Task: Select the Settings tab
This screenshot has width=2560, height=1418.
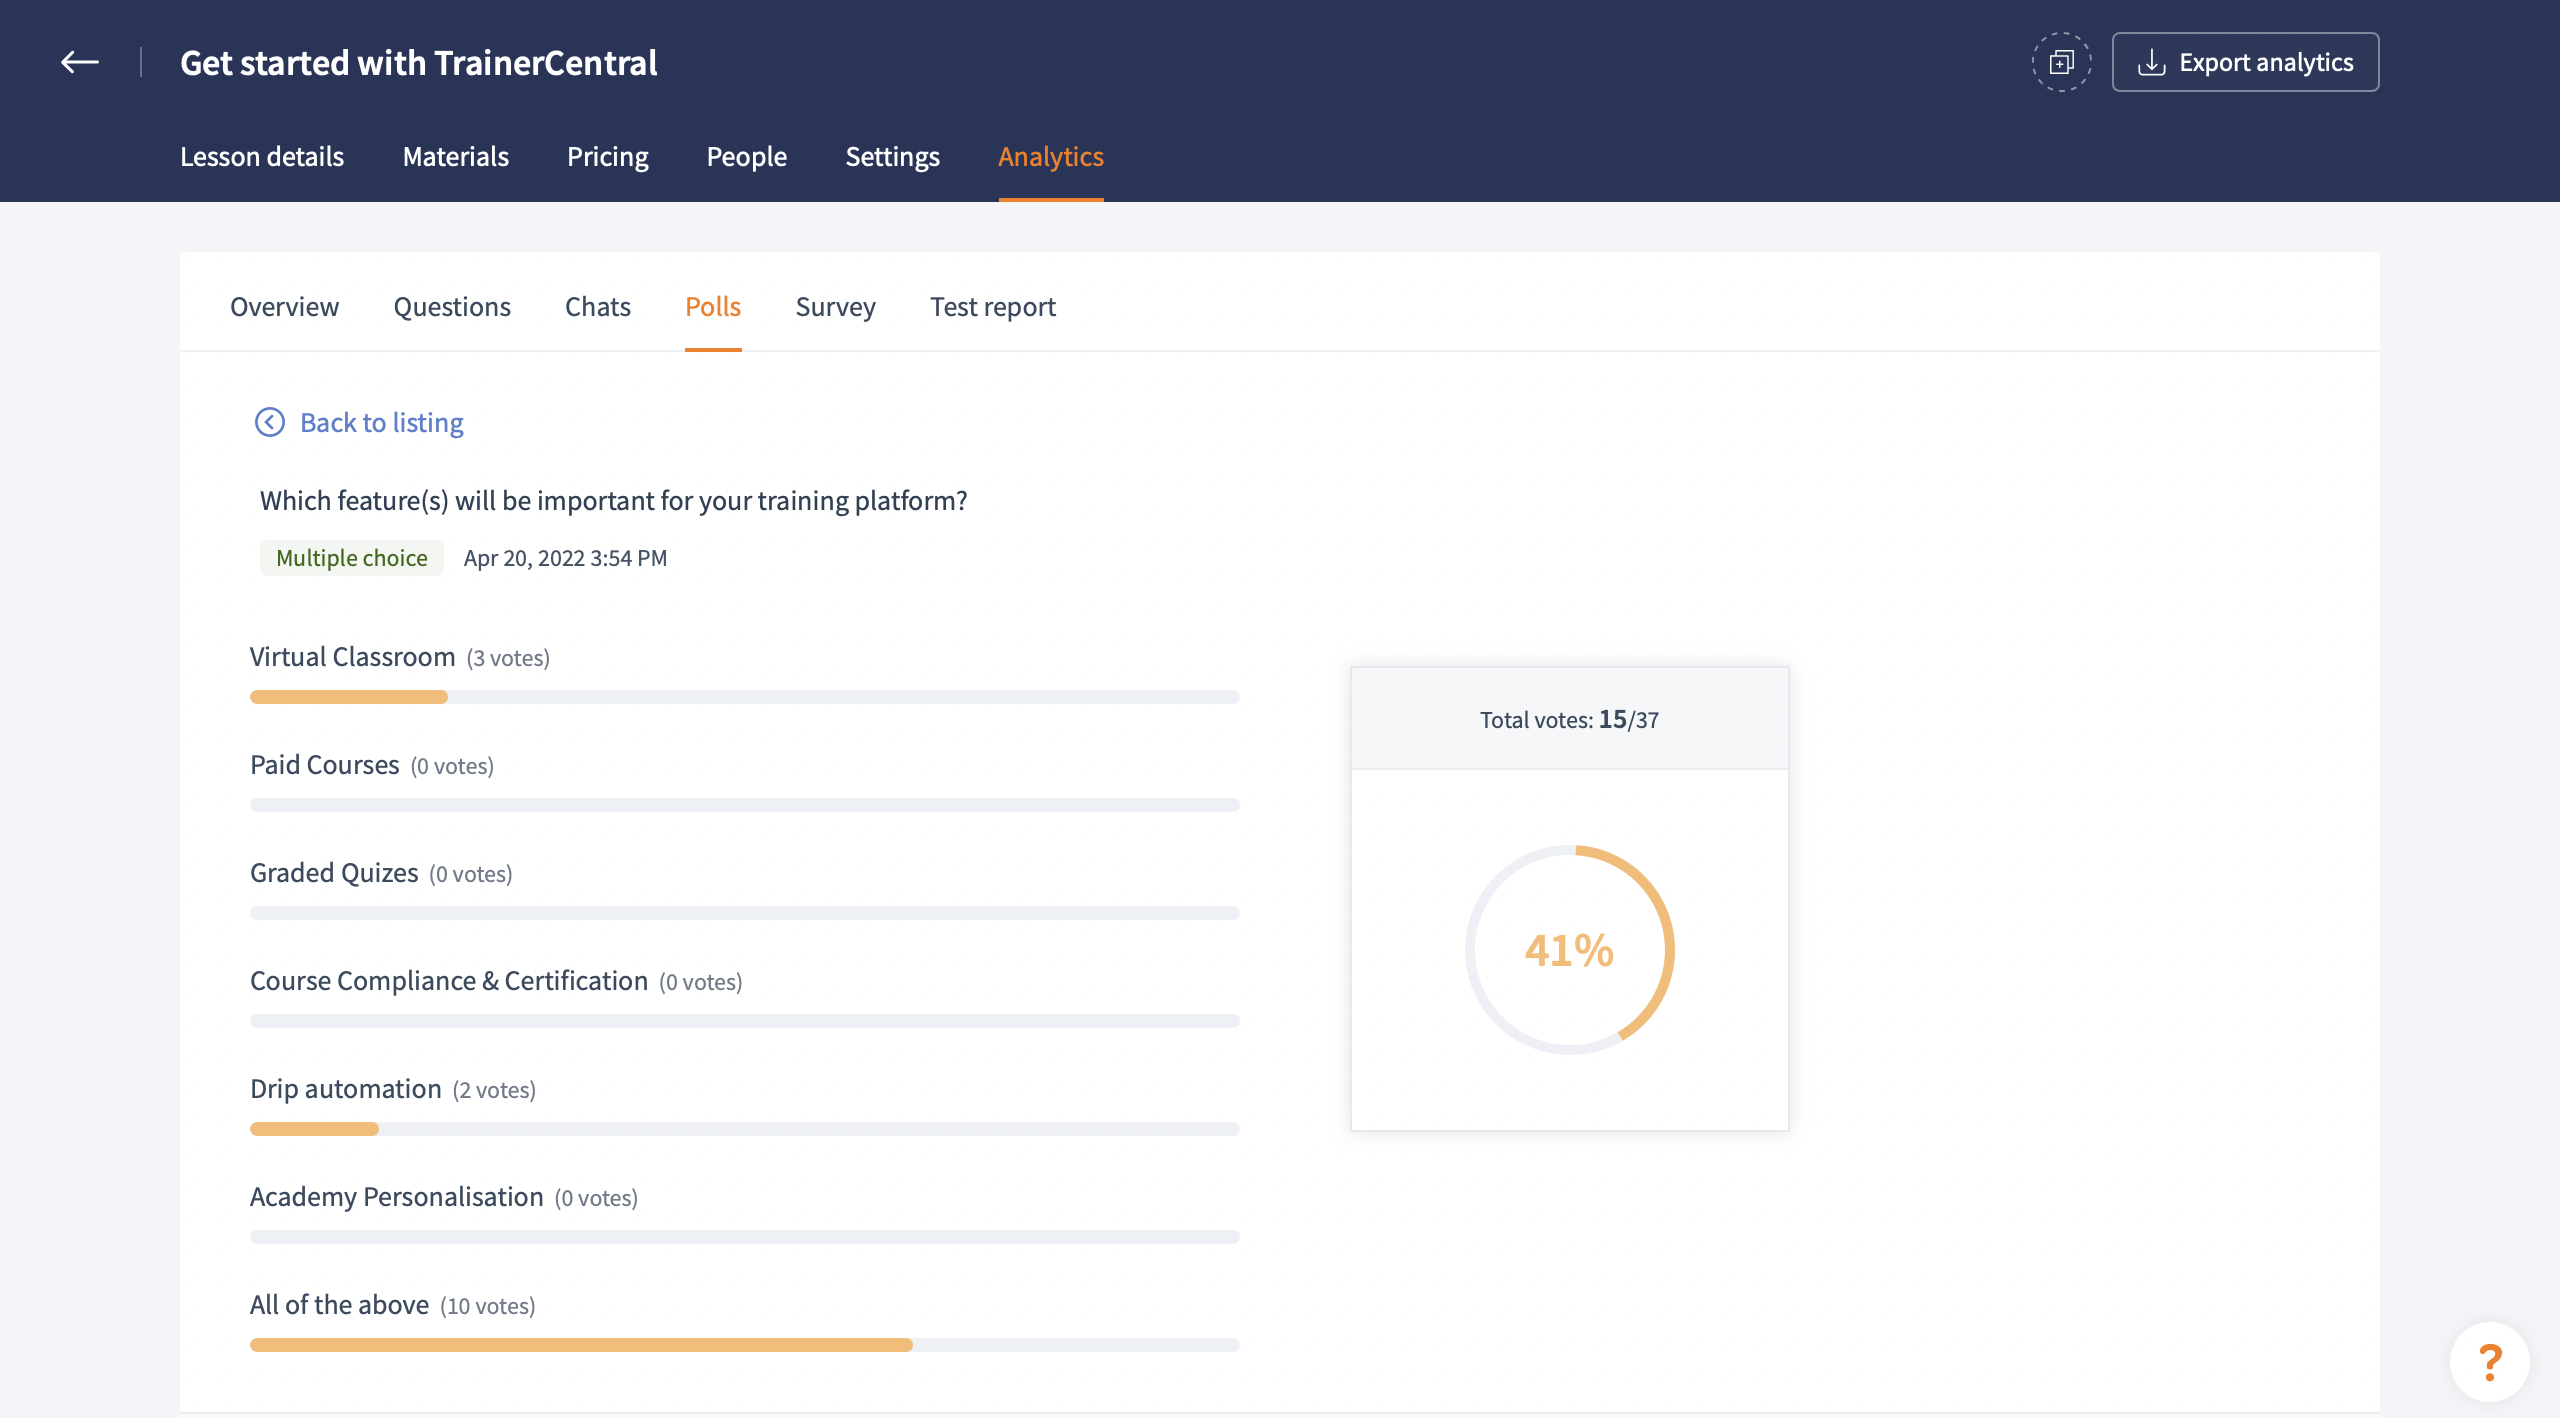Action: tap(892, 156)
